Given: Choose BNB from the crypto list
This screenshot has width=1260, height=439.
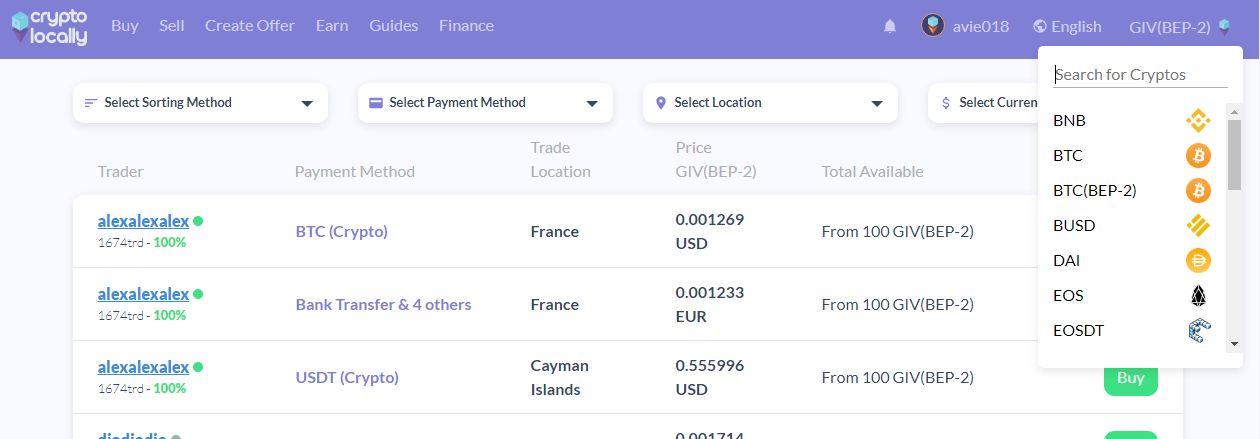Looking at the screenshot, I should pyautogui.click(x=1132, y=121).
